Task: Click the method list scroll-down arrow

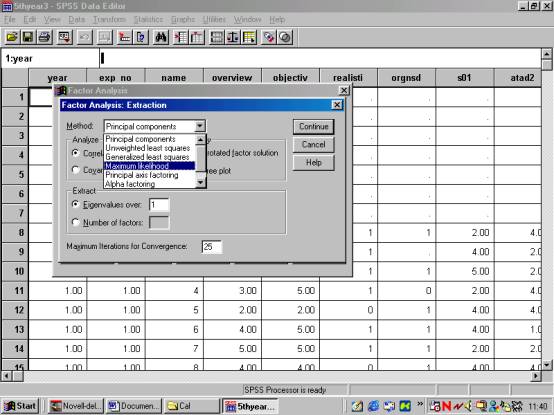Action: (200, 183)
